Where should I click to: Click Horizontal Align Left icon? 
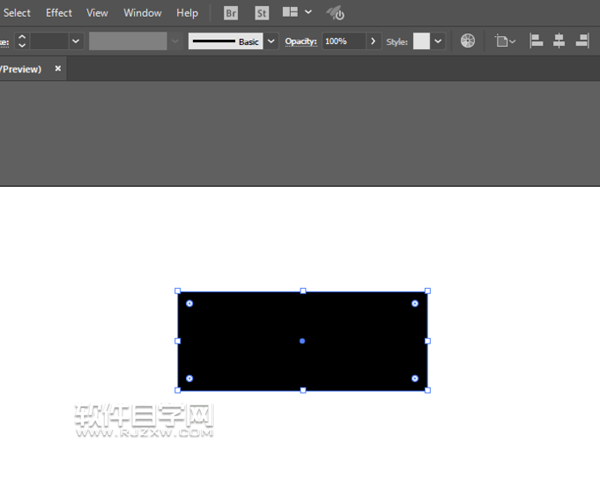click(536, 41)
